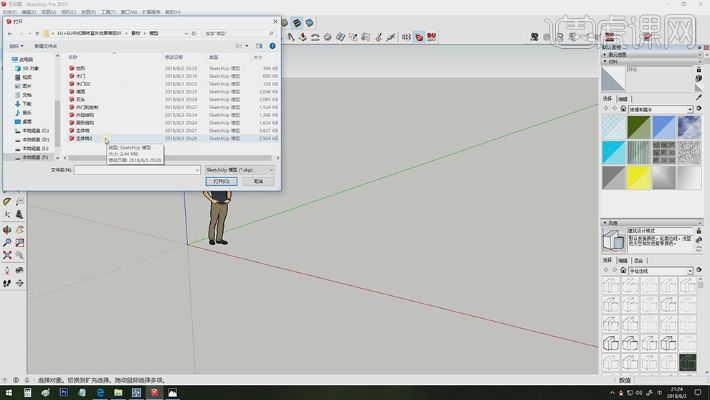Click the Cancel (取消) button in dialog

[258, 181]
